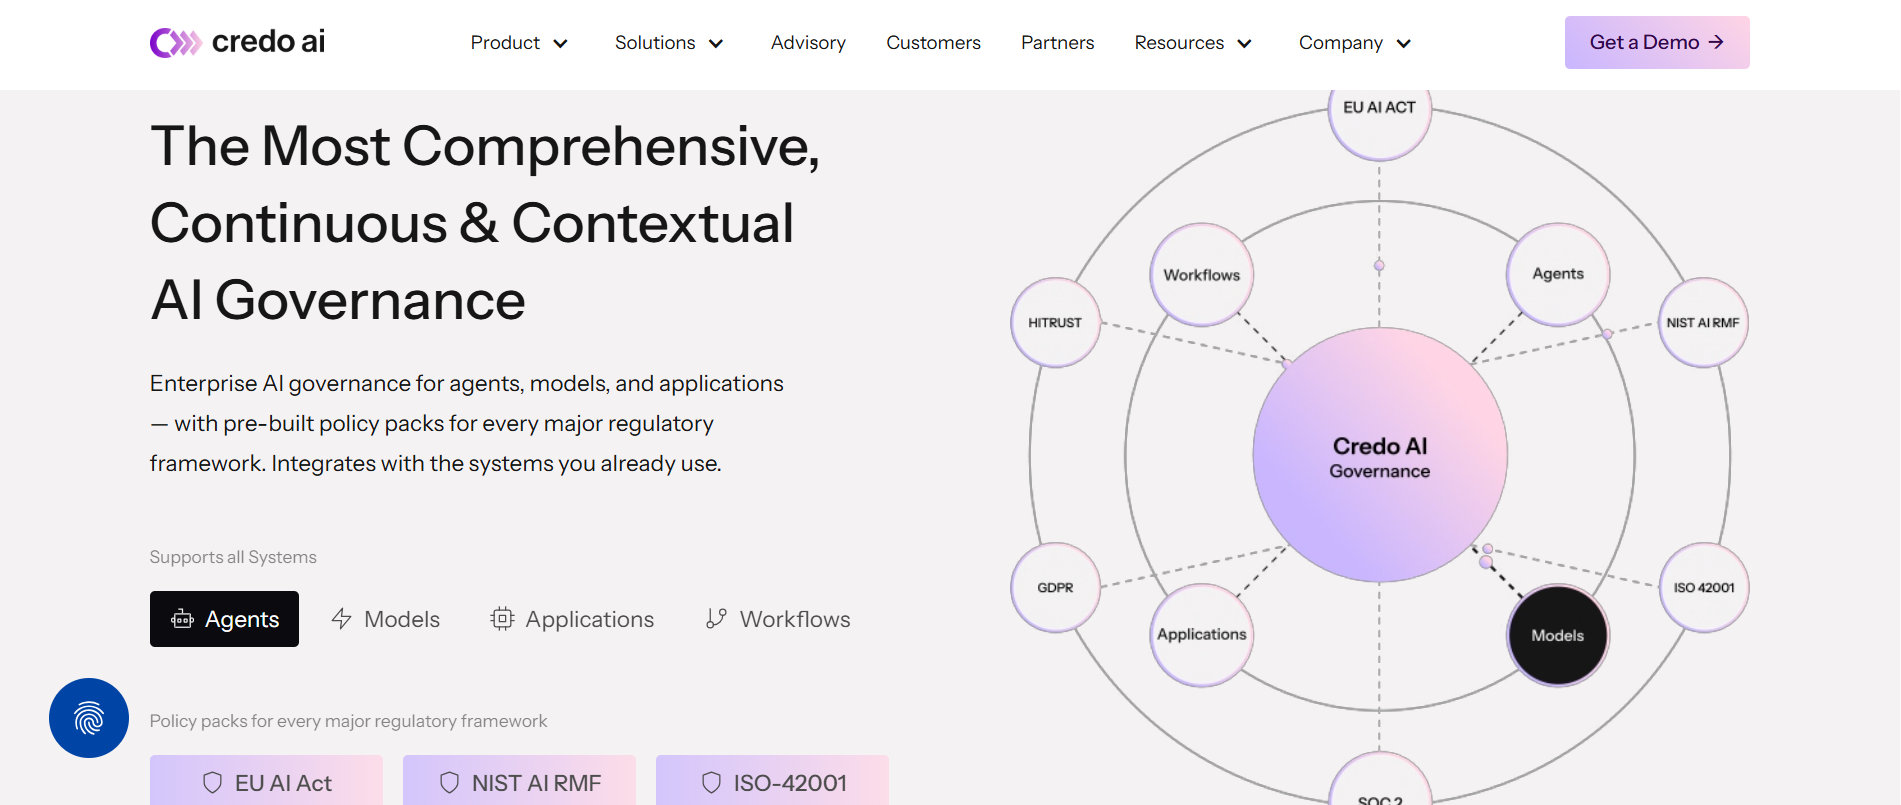This screenshot has height=805, width=1901.
Task: Click the Credo AI logo
Action: (238, 42)
